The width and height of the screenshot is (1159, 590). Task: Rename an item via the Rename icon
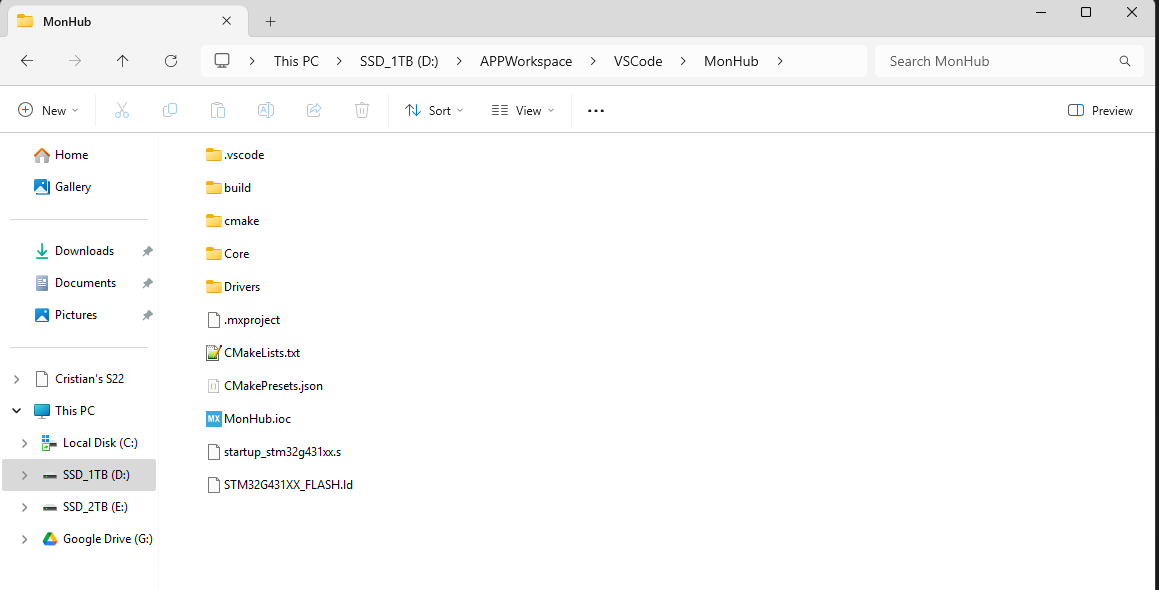(x=266, y=110)
